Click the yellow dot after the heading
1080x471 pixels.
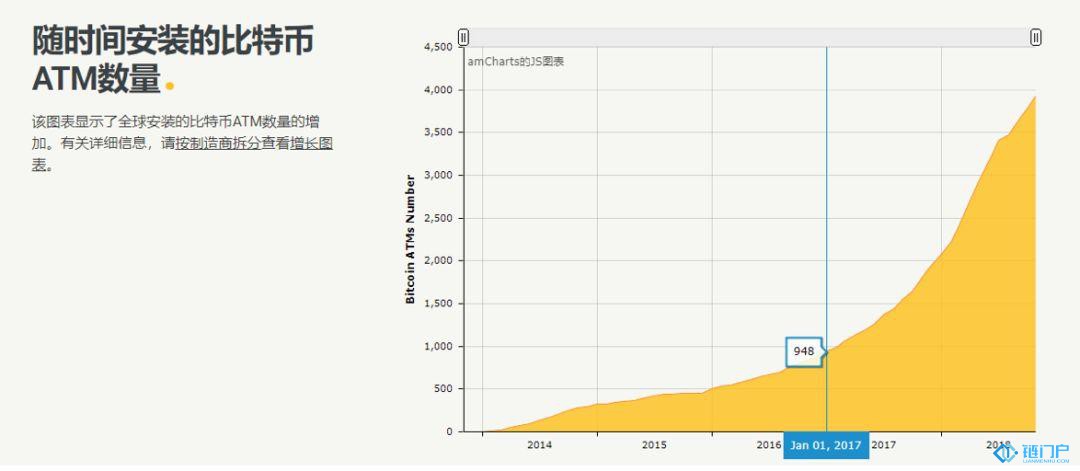point(170,85)
